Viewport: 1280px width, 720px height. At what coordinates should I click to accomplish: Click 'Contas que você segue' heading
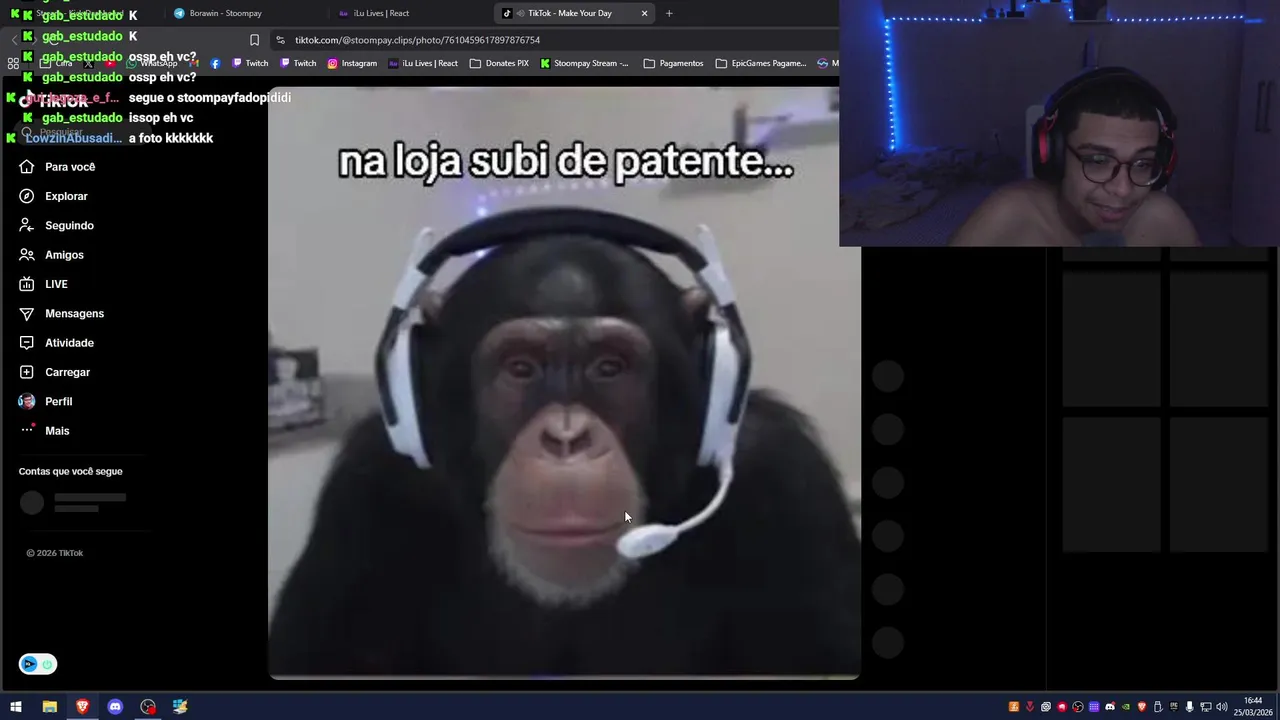click(70, 471)
